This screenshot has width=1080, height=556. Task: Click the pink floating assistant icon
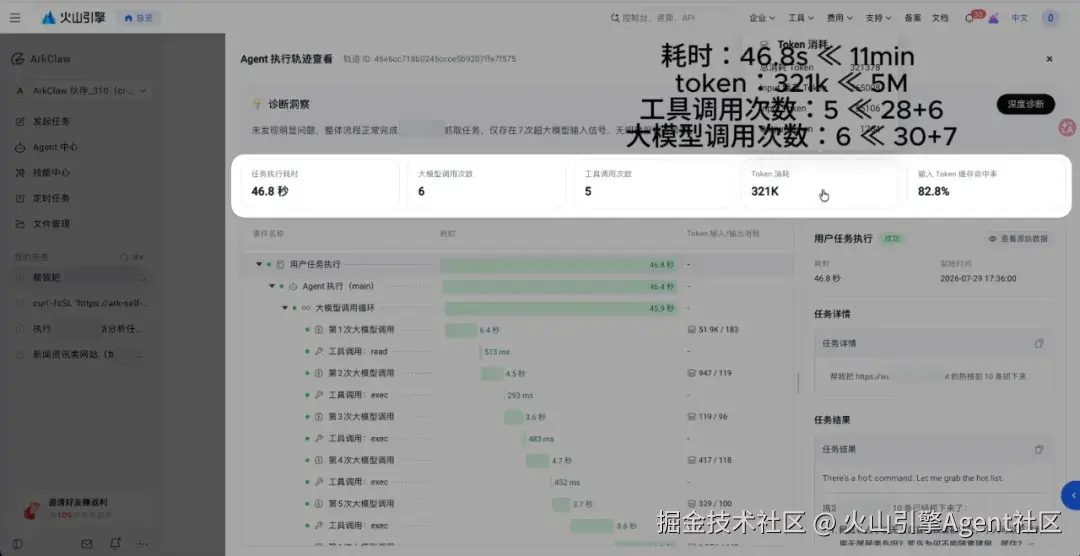[x=1067, y=127]
